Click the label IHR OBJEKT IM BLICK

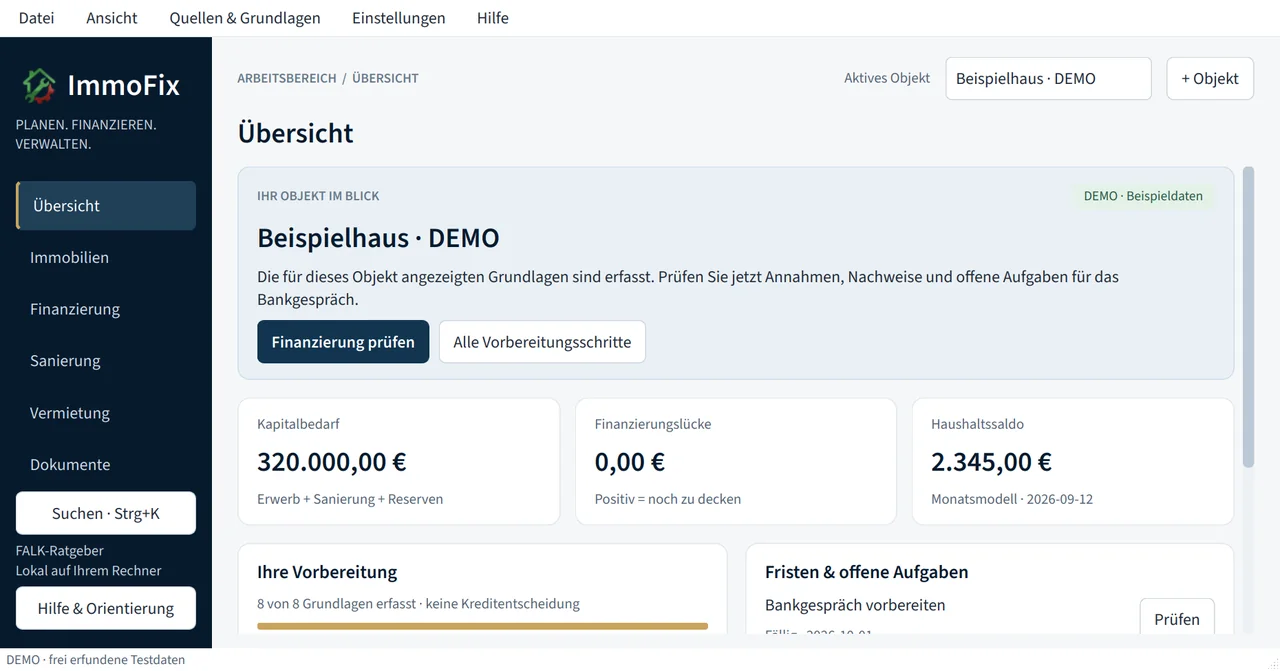pyautogui.click(x=318, y=196)
